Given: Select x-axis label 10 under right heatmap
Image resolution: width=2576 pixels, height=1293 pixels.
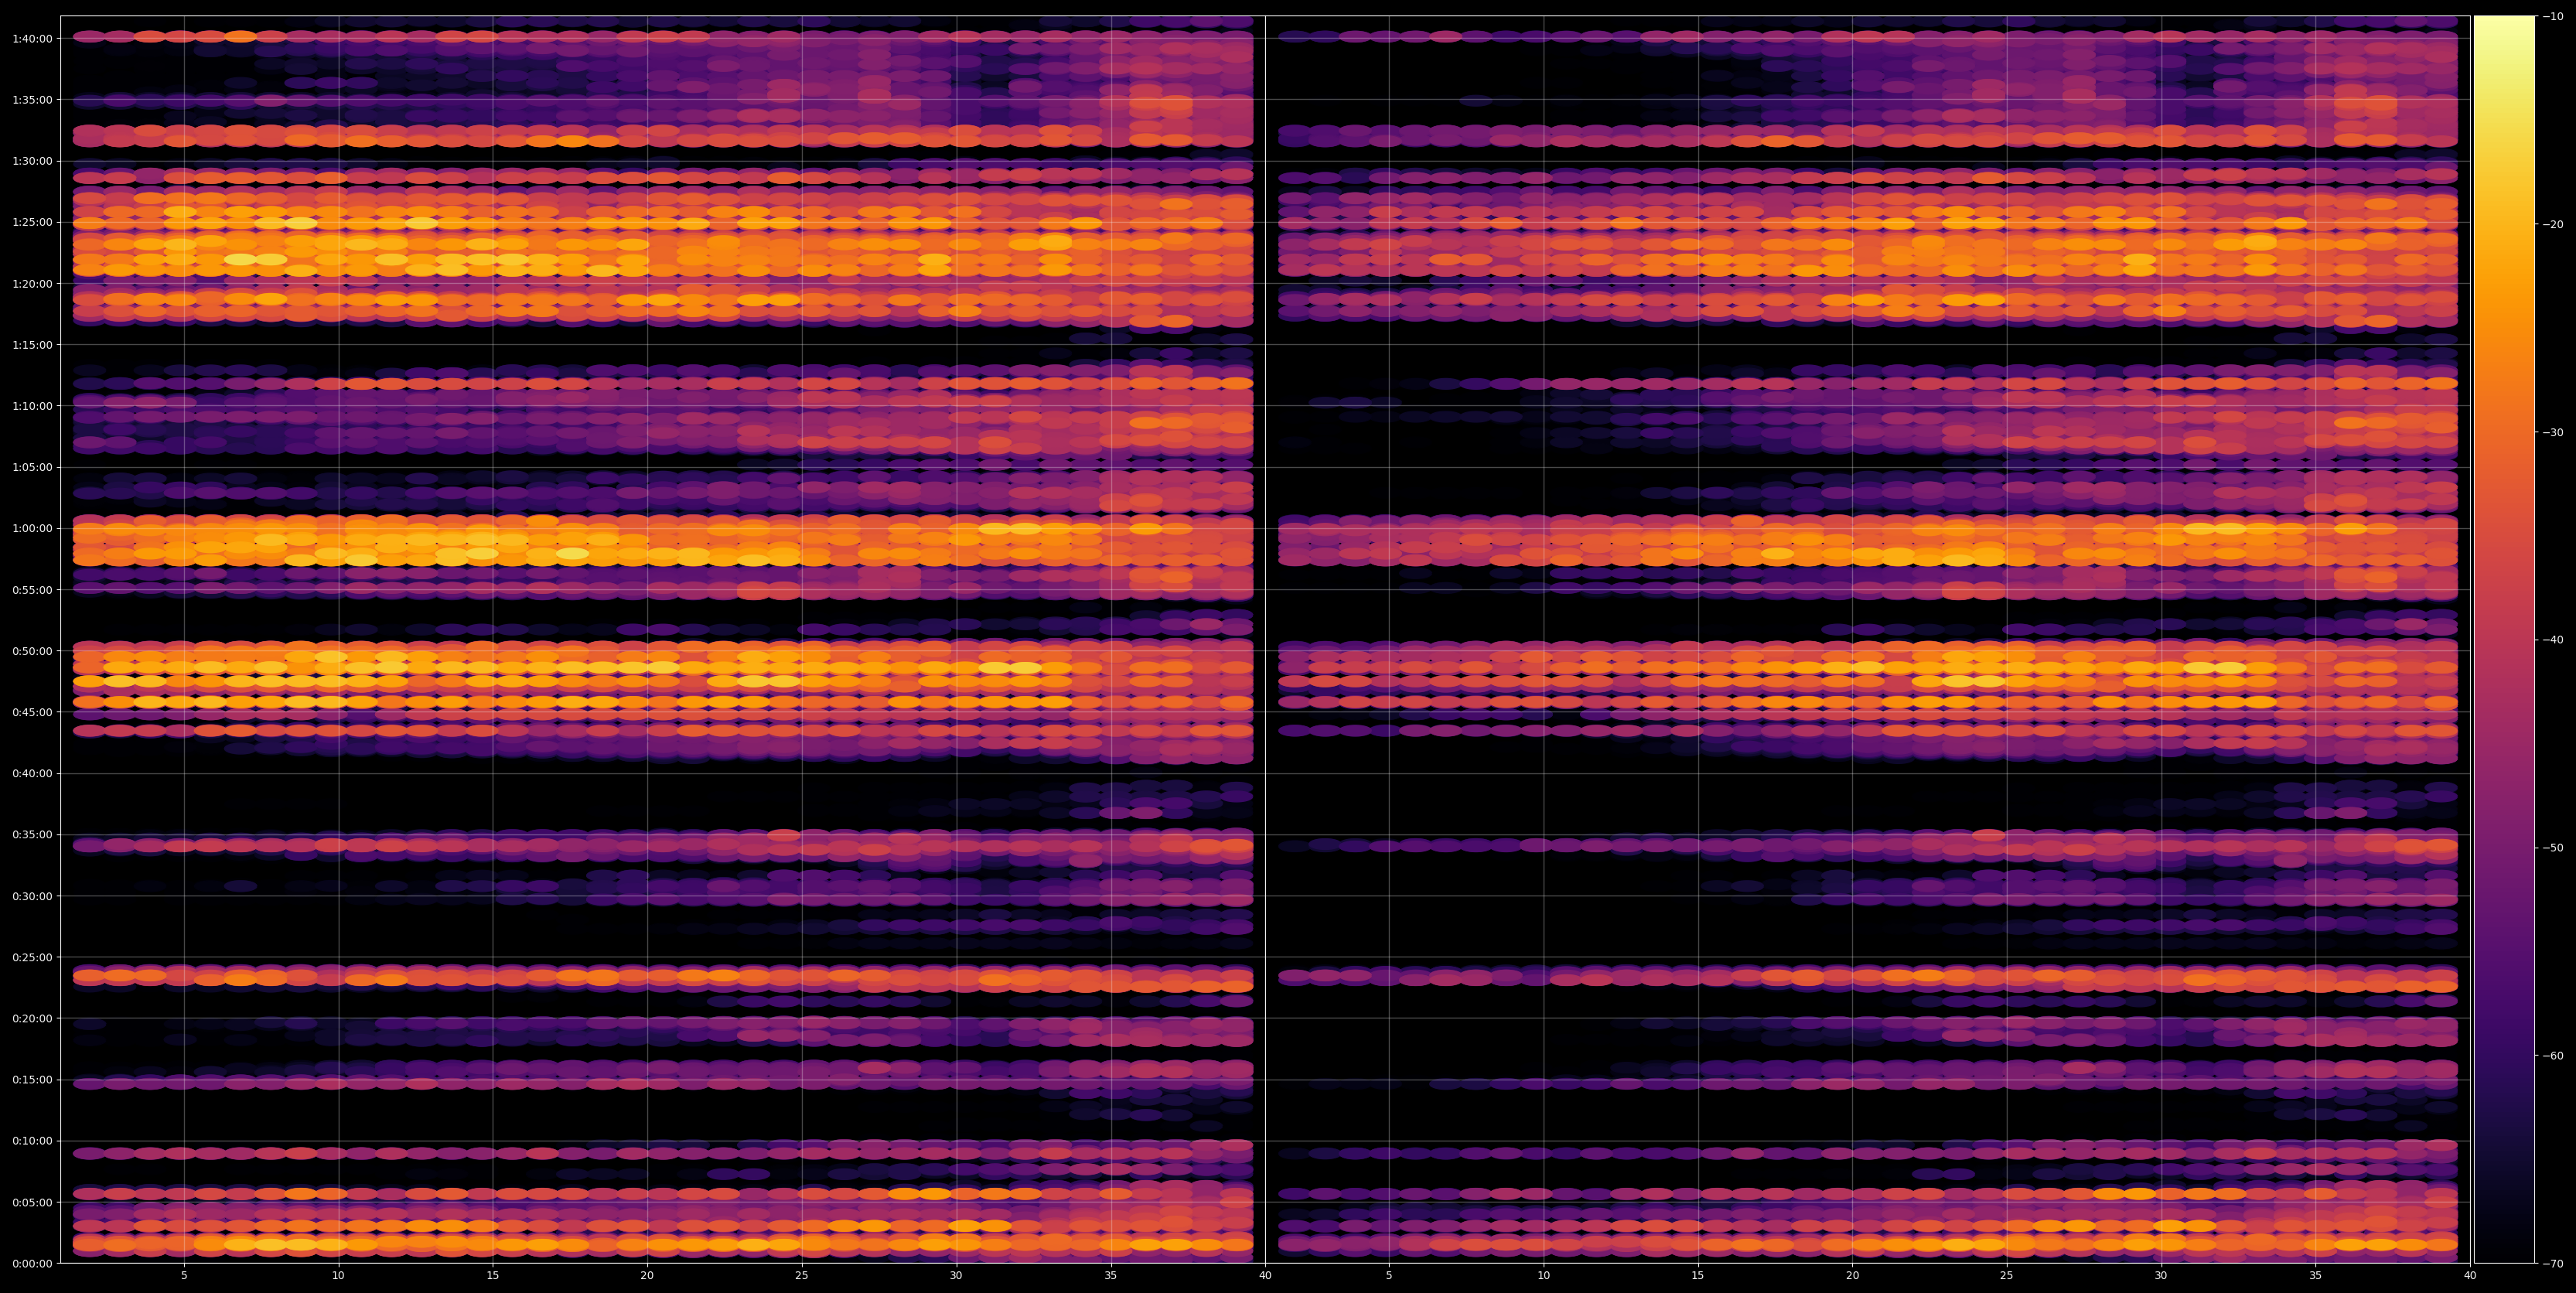Looking at the screenshot, I should pos(1543,1276).
